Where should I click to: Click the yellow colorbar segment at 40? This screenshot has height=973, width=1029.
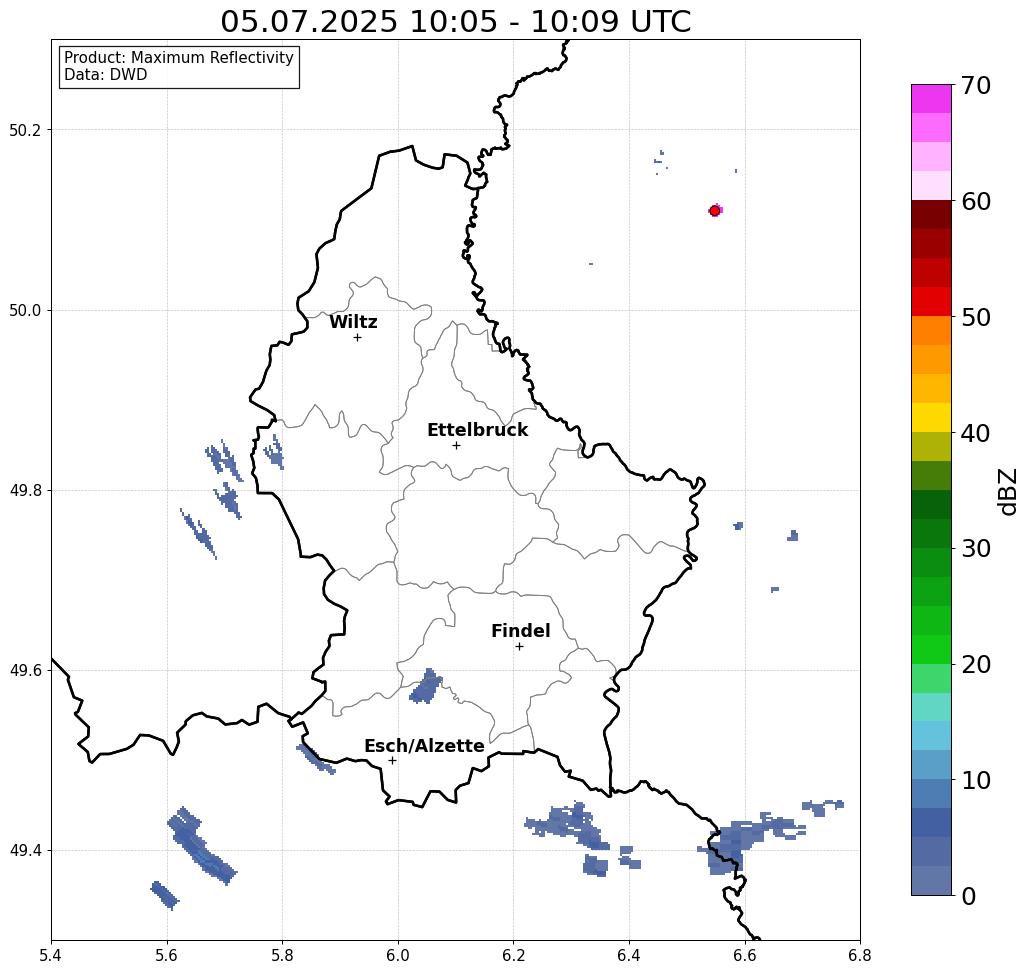click(931, 417)
